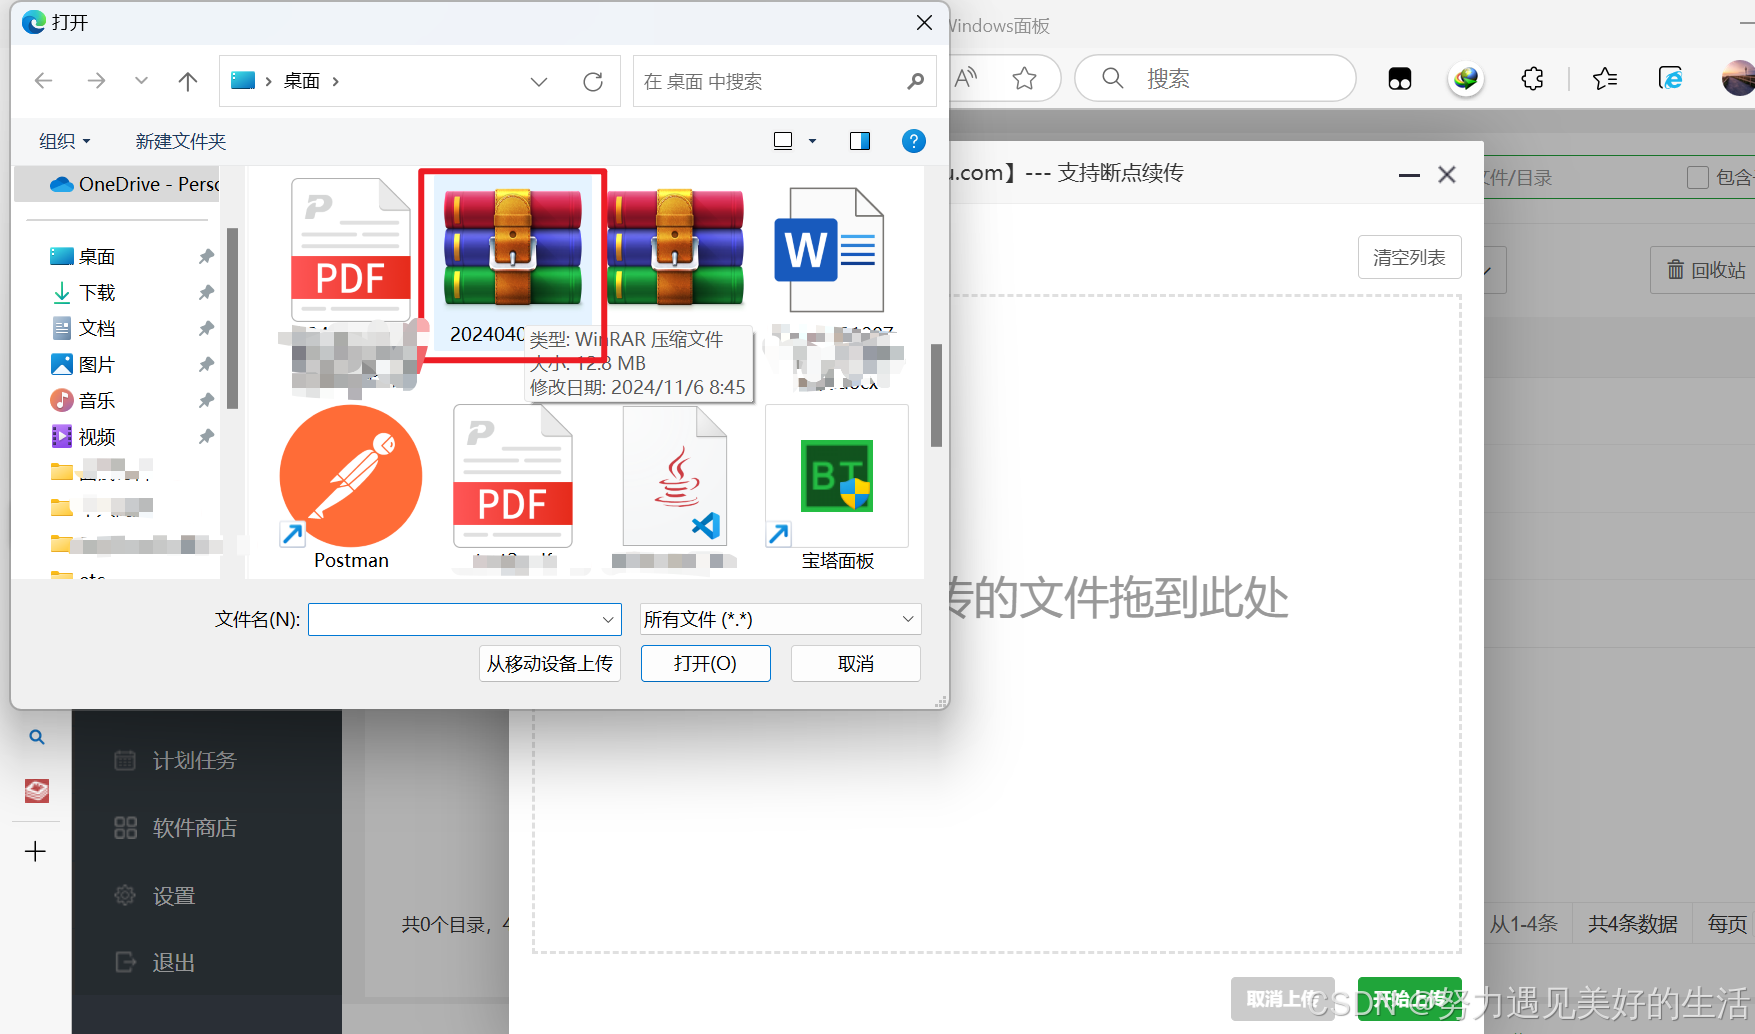Click the Tampermonkey extension icon

1400,79
